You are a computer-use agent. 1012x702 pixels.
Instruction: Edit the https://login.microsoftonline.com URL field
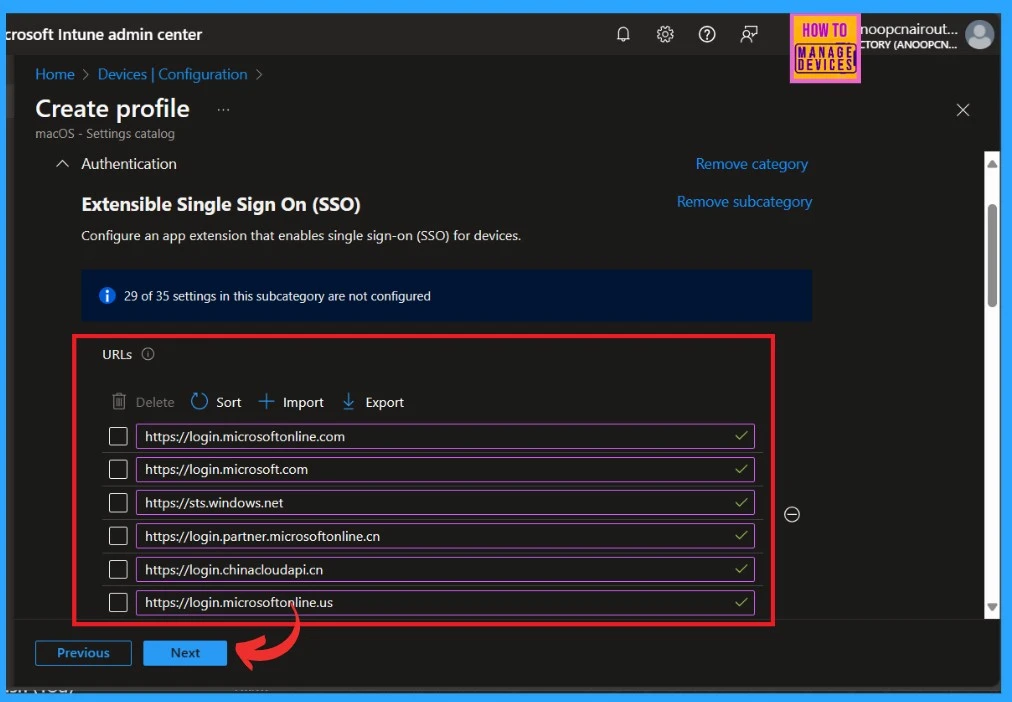(x=445, y=436)
